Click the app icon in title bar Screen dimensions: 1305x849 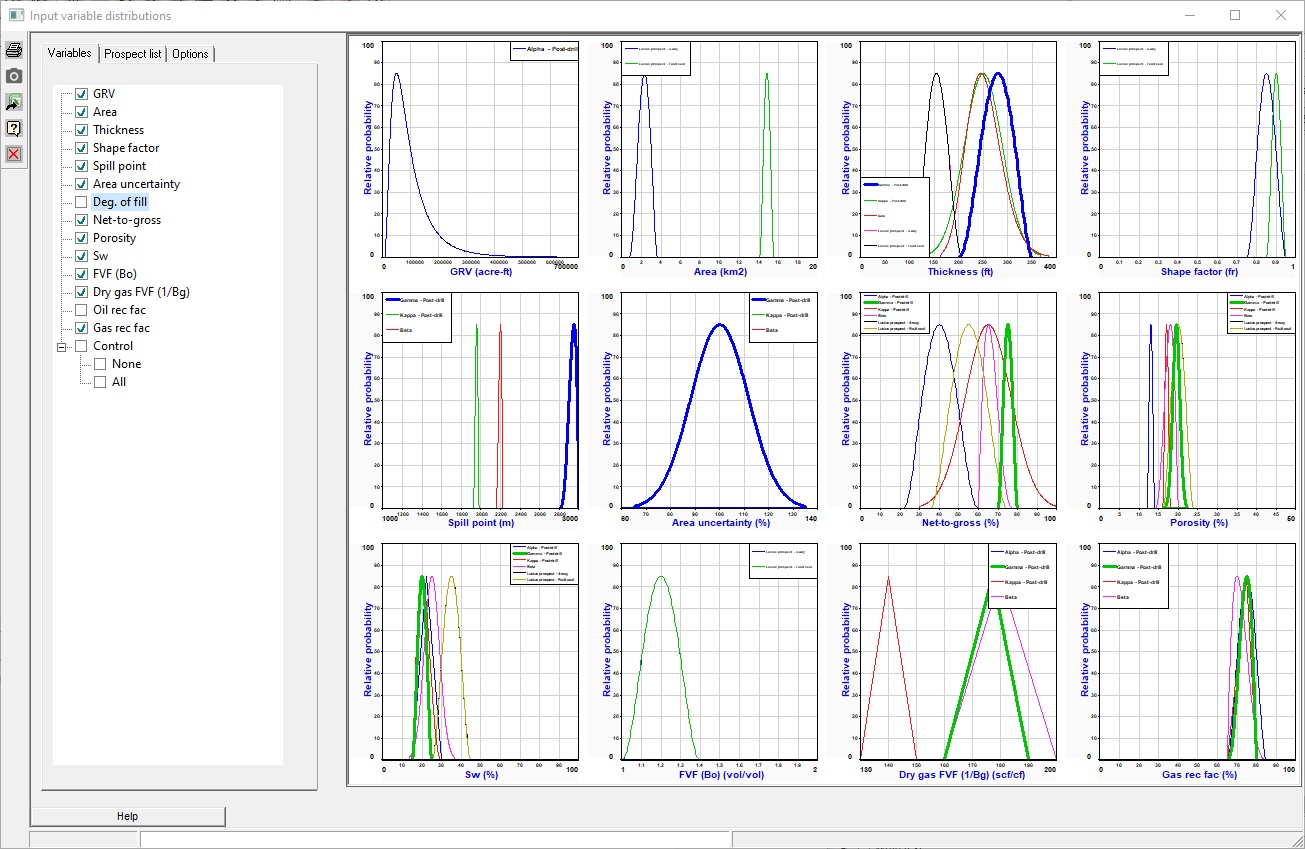15,15
